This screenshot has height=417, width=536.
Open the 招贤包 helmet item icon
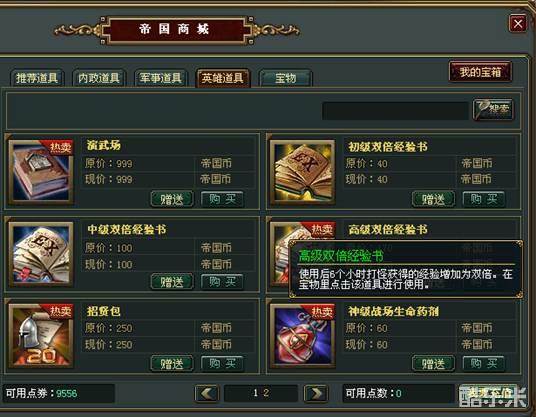[x=41, y=336]
